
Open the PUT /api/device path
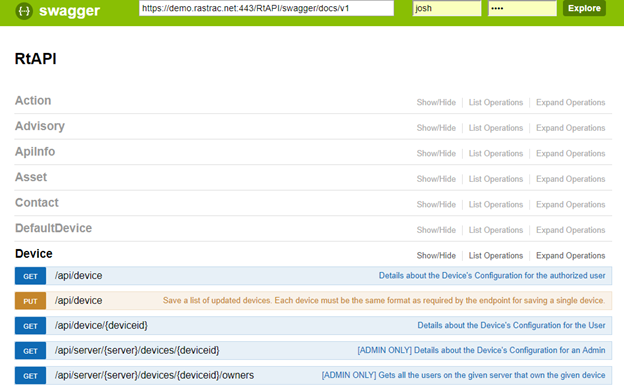[79, 301]
